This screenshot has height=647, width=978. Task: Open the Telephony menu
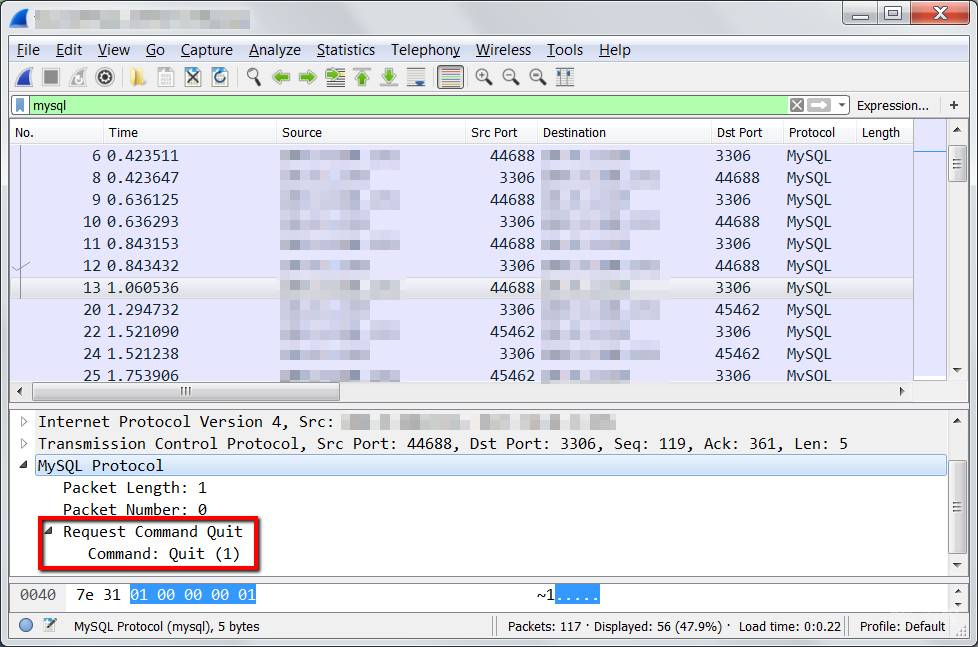pyautogui.click(x=425, y=50)
